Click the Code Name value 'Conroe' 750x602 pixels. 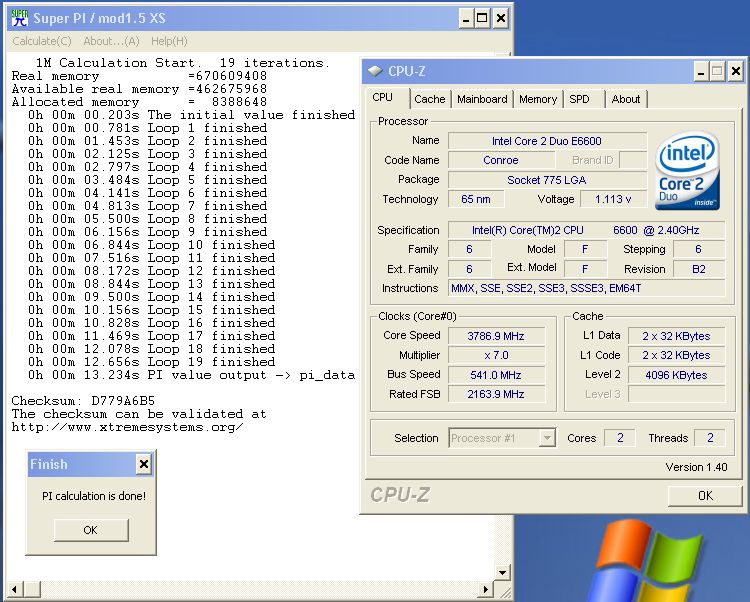[x=501, y=160]
